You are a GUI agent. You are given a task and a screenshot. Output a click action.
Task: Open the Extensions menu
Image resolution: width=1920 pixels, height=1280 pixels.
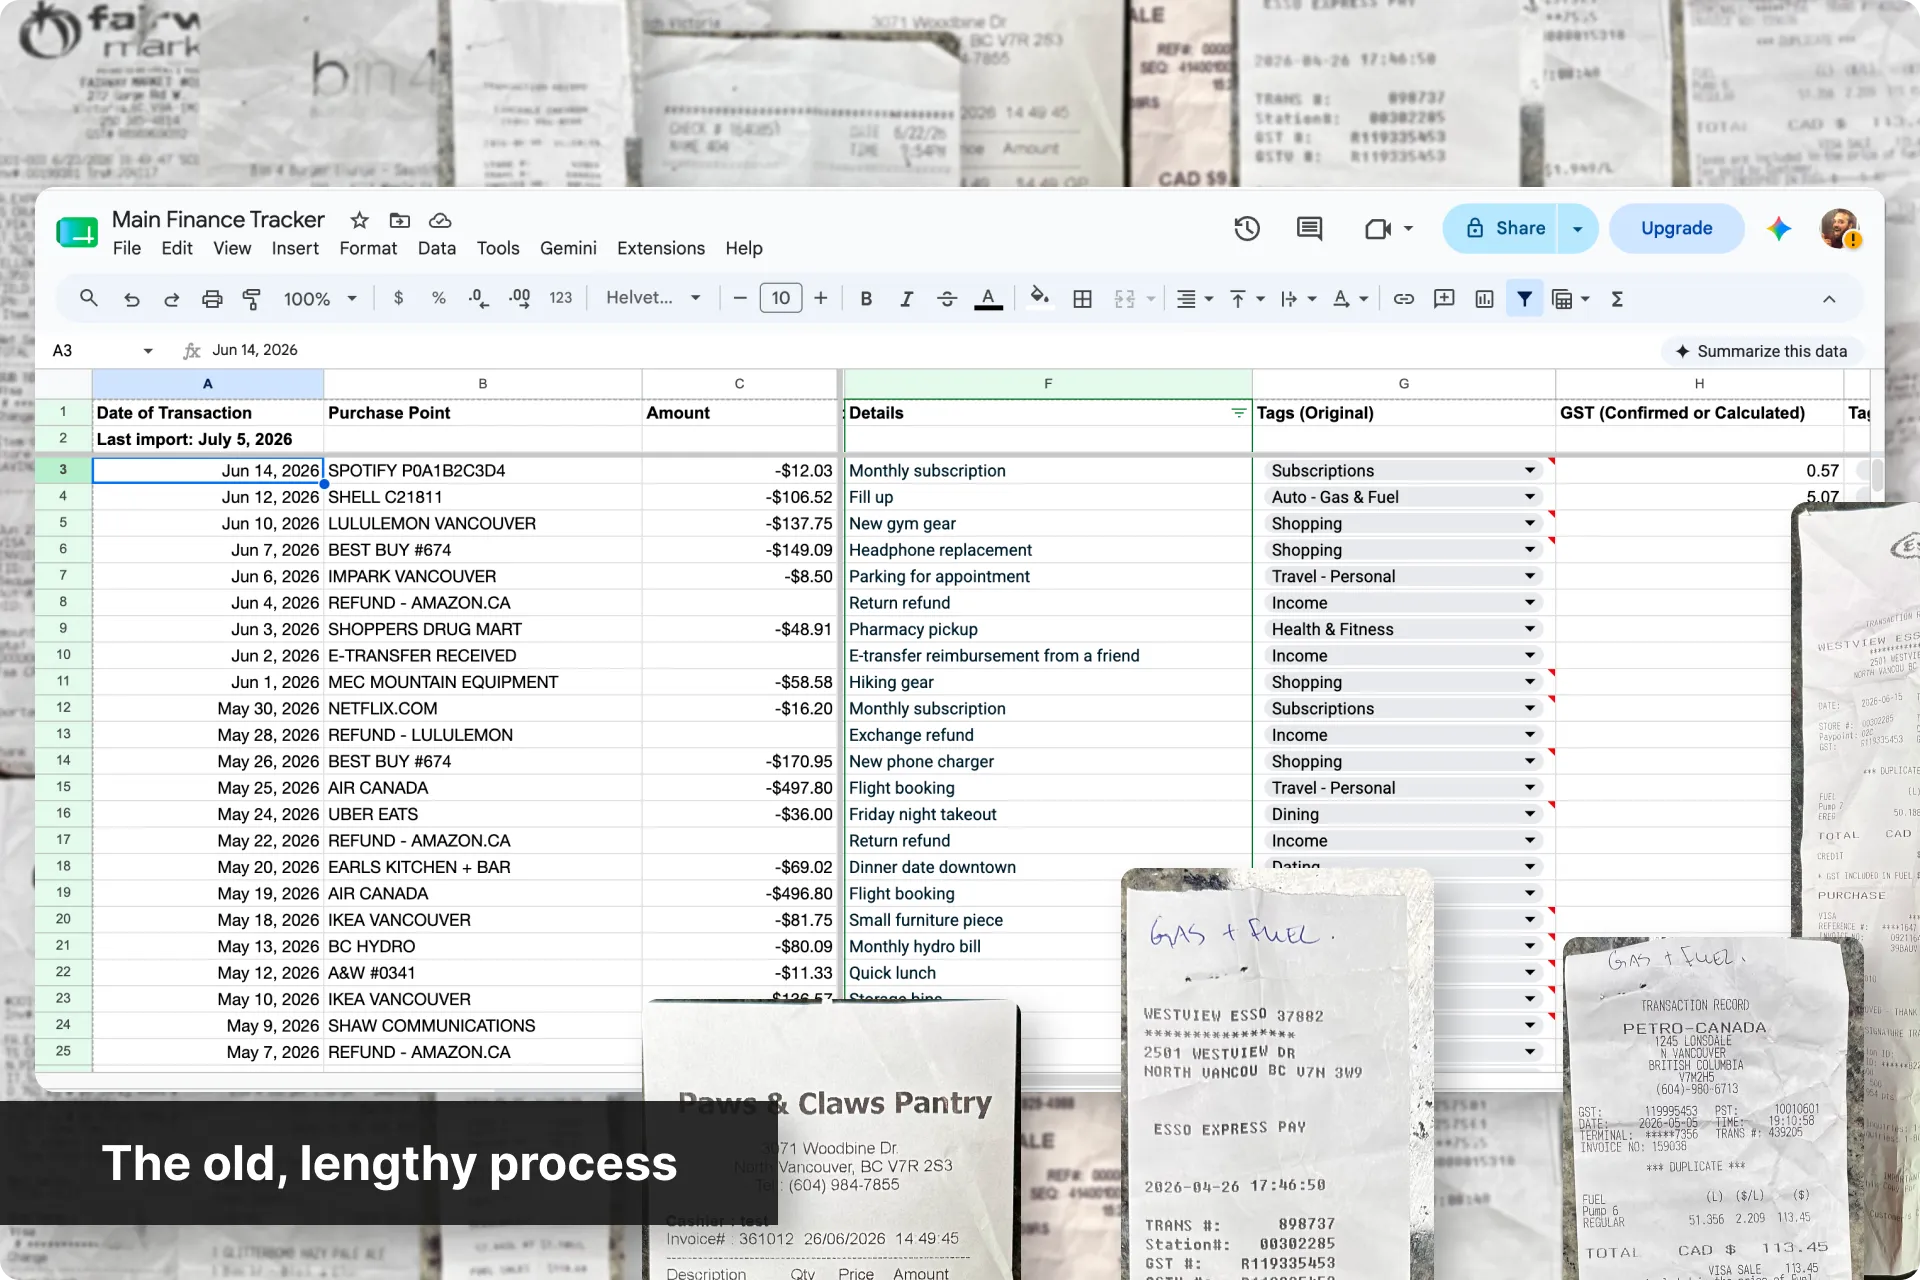tap(661, 248)
